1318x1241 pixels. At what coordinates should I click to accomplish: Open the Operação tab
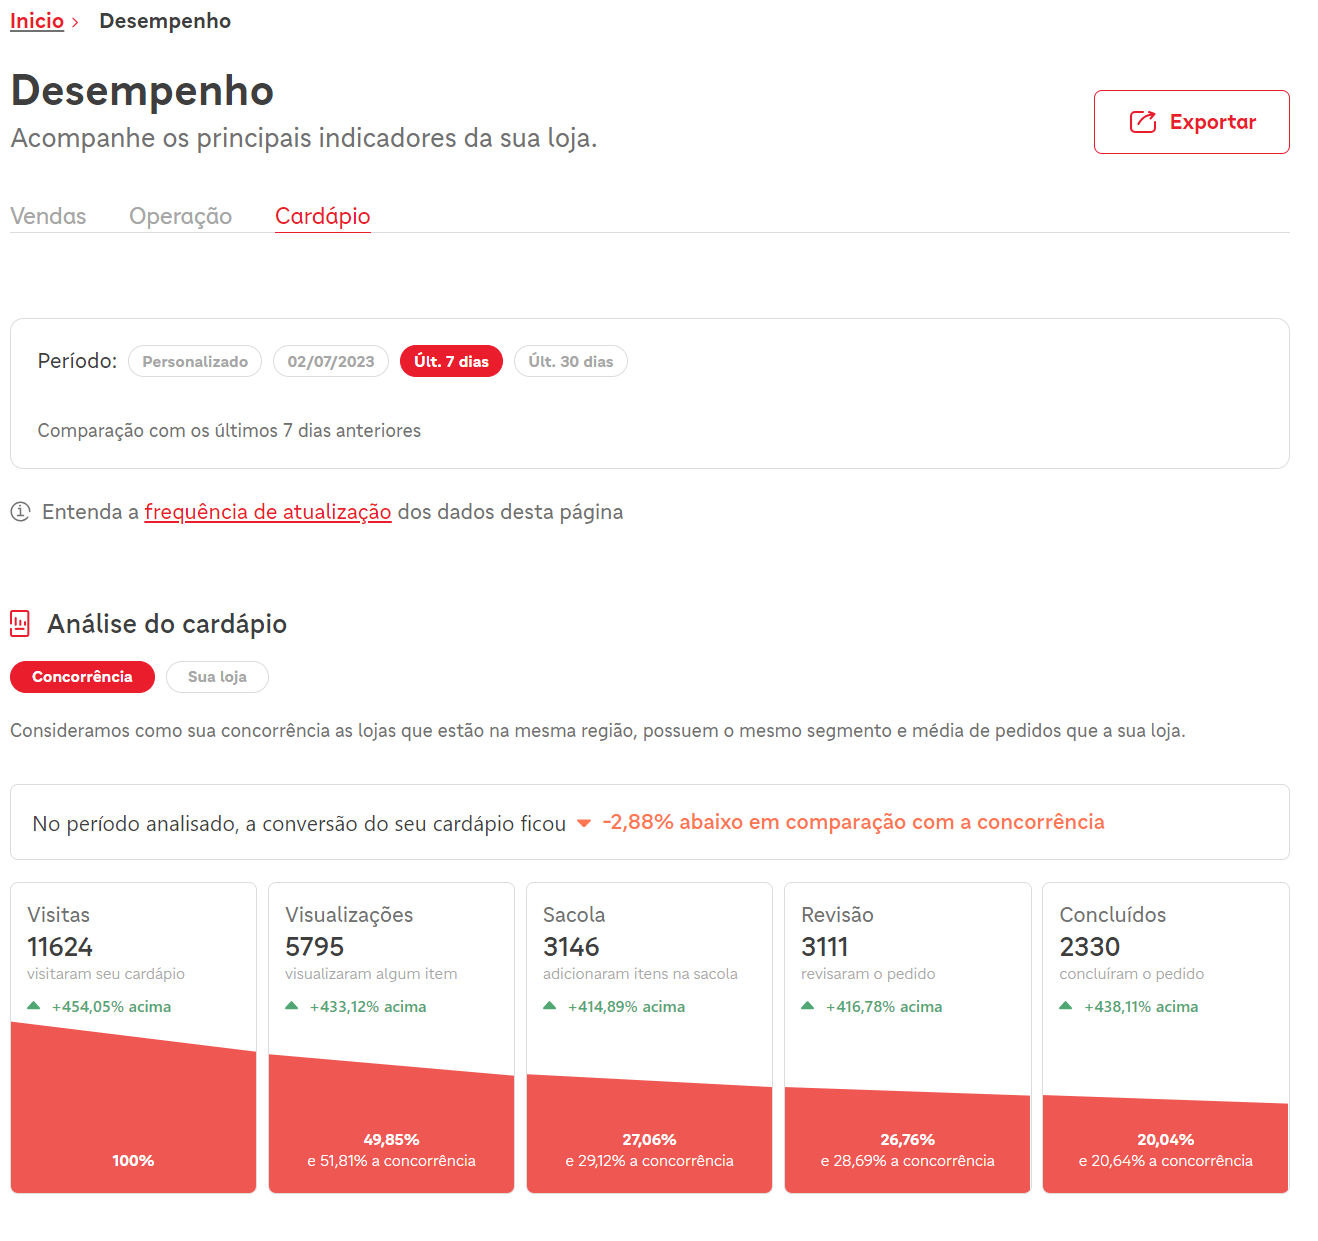(181, 216)
